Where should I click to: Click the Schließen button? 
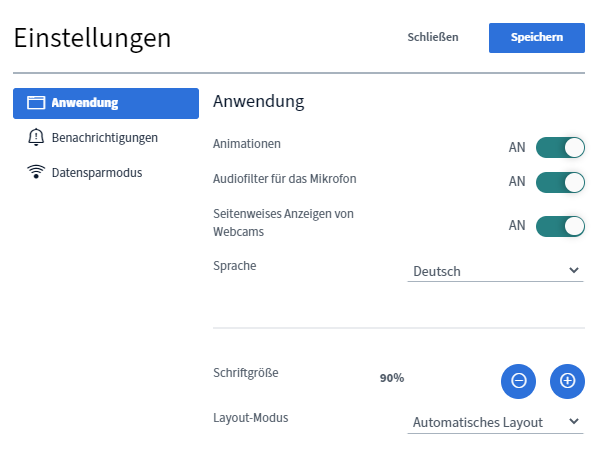tap(433, 38)
